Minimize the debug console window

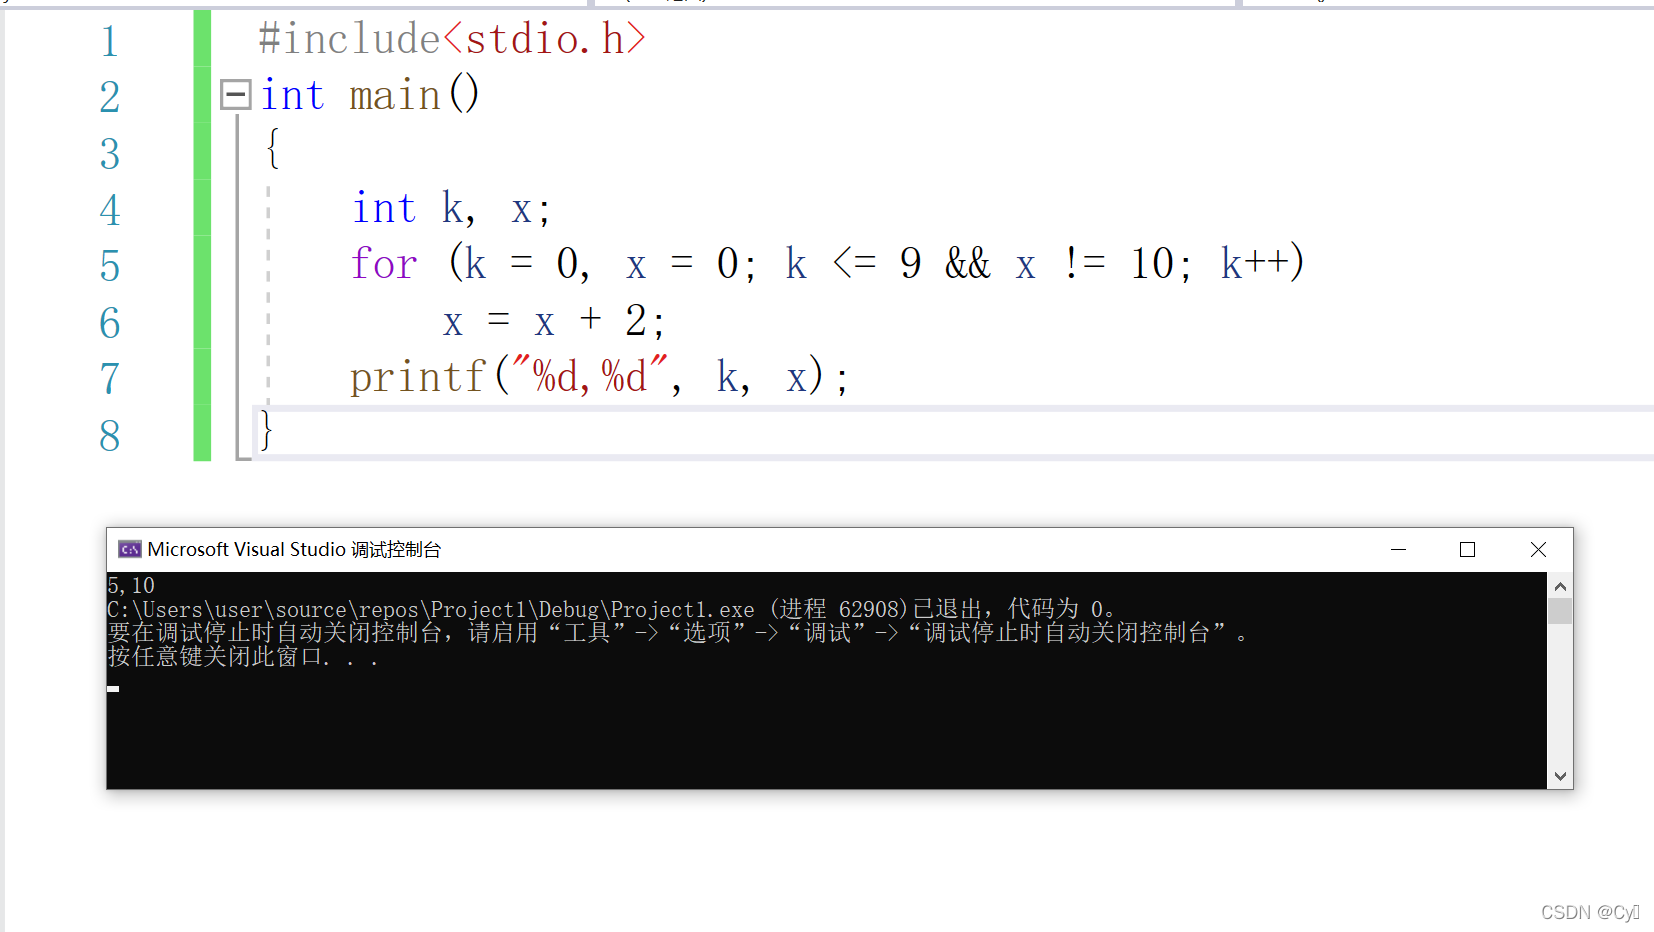[1398, 549]
